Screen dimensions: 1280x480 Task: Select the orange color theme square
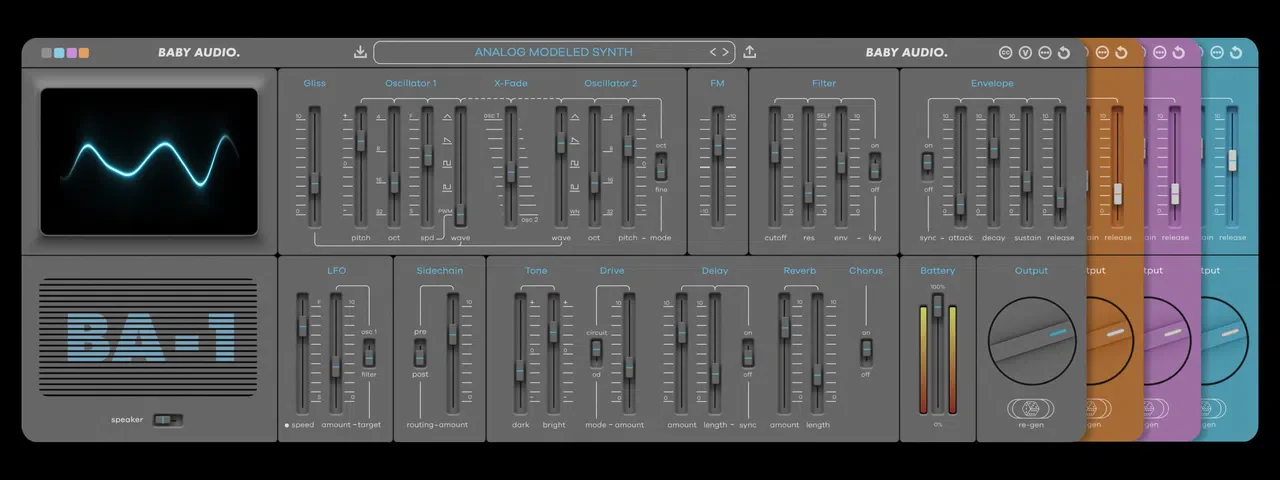click(84, 53)
